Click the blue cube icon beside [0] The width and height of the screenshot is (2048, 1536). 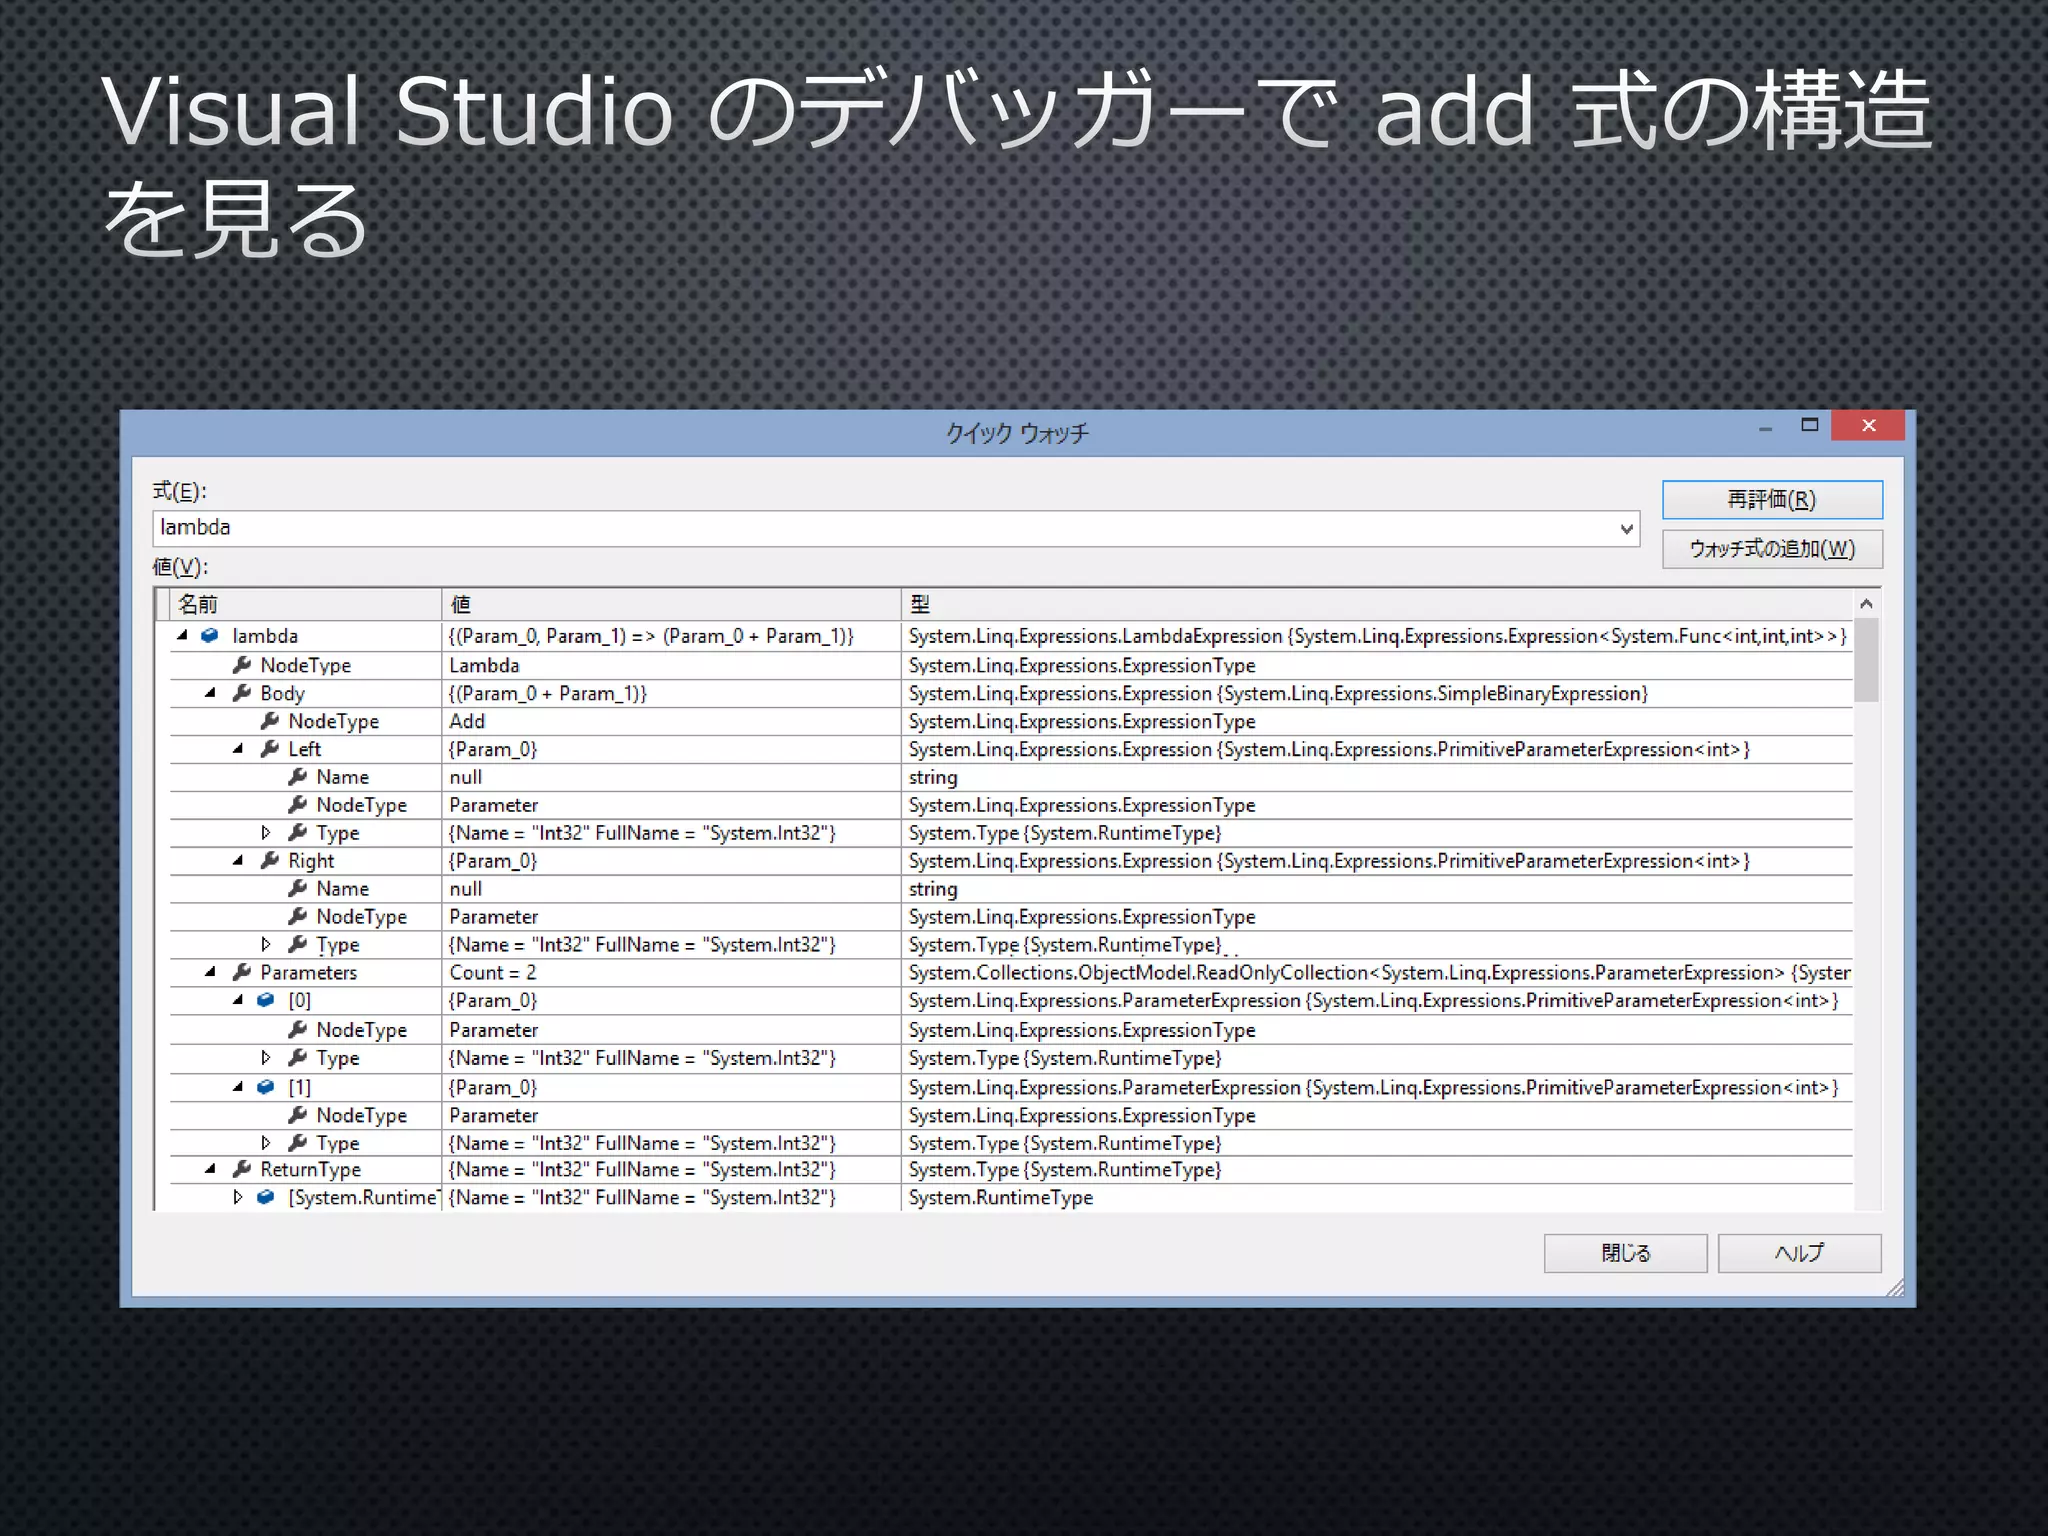[266, 1000]
